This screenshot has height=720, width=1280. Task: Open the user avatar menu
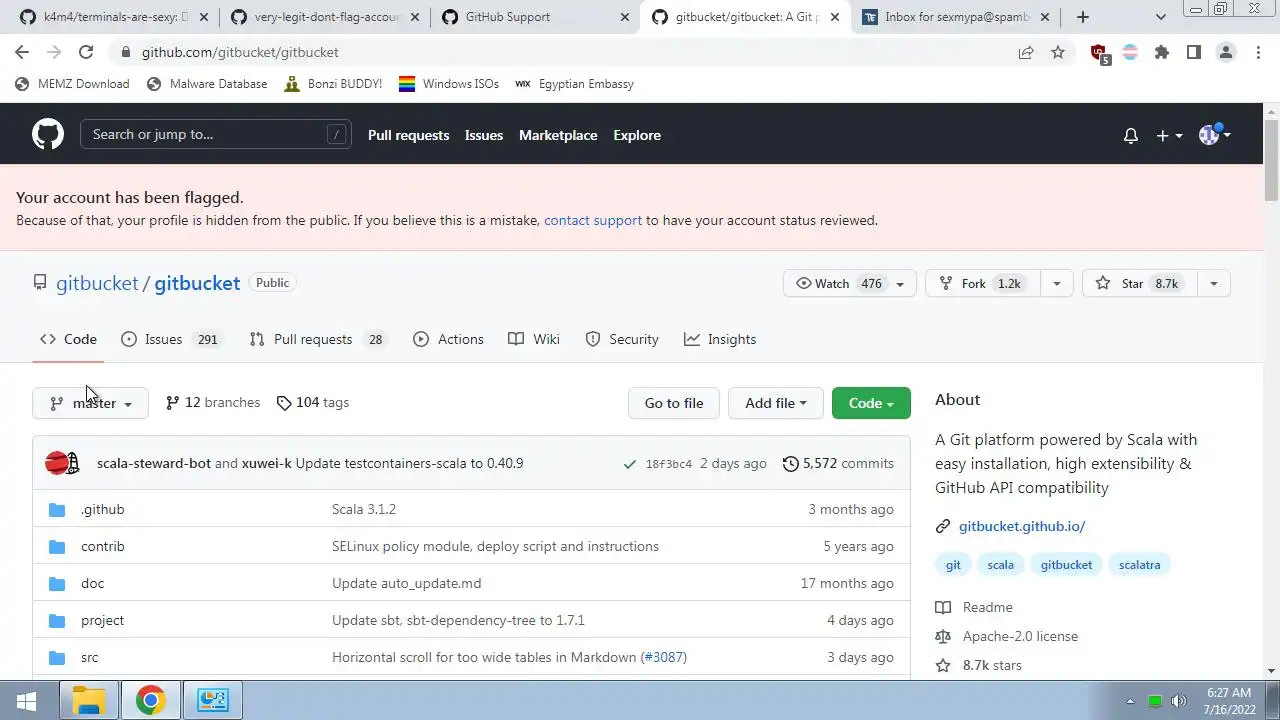click(1214, 135)
